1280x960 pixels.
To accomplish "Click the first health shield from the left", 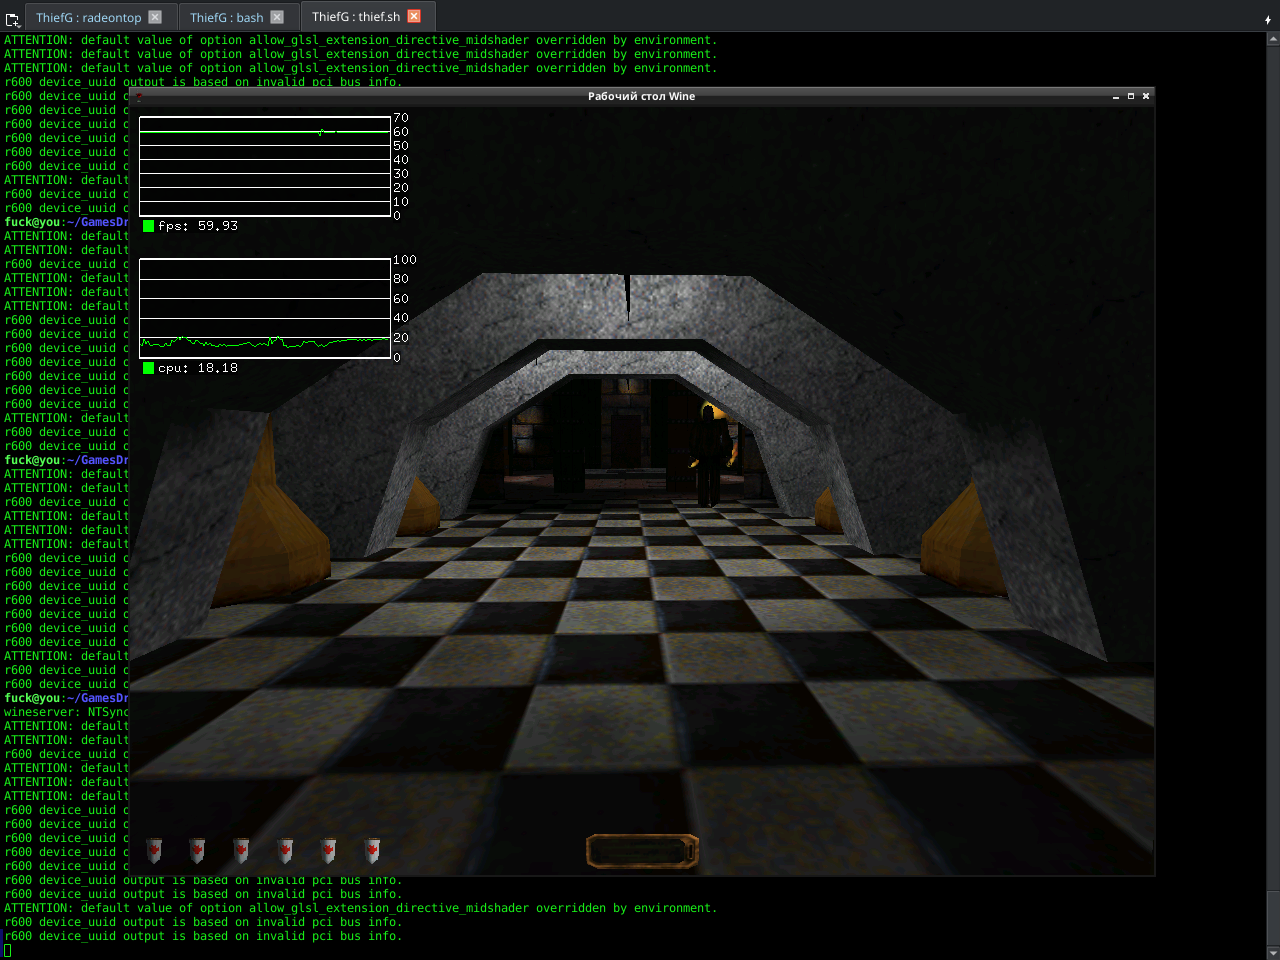I will point(154,850).
